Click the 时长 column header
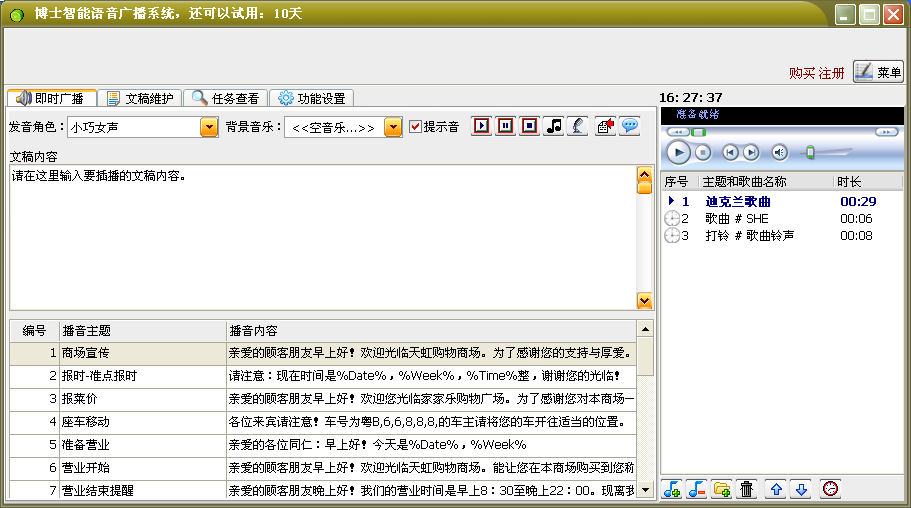This screenshot has width=911, height=508. click(868, 182)
